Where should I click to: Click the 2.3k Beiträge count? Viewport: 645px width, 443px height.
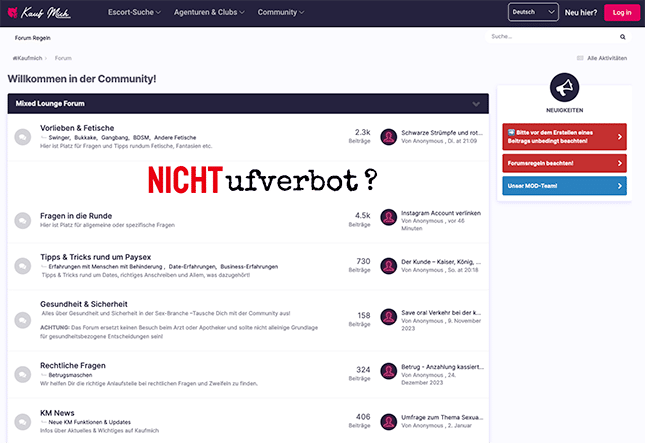click(360, 136)
